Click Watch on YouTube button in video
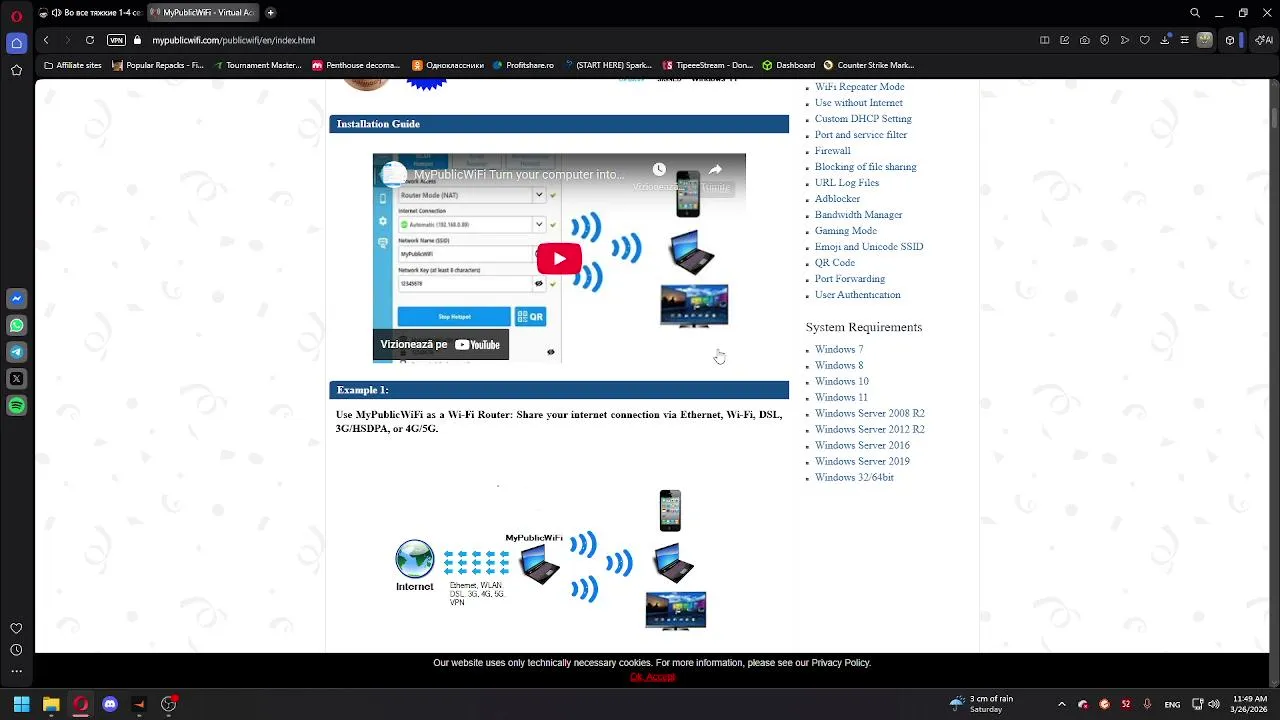Image resolution: width=1280 pixels, height=720 pixels. [x=441, y=344]
